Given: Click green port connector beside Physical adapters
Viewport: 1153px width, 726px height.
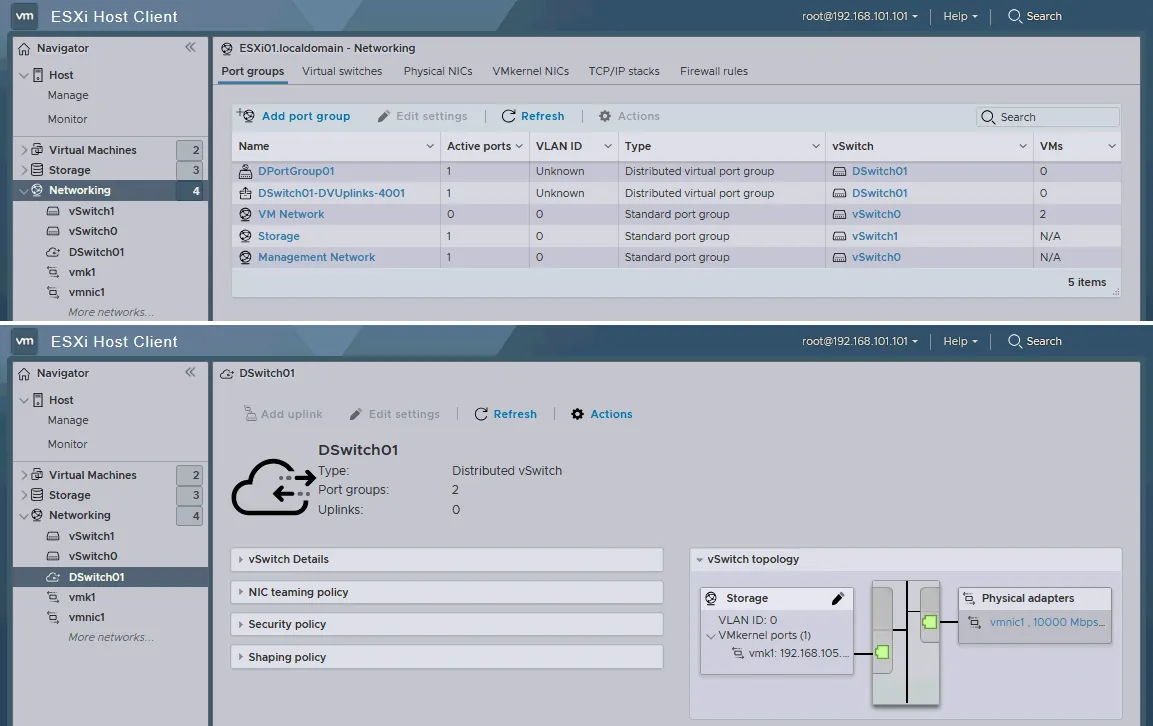Looking at the screenshot, I should pyautogui.click(x=930, y=622).
